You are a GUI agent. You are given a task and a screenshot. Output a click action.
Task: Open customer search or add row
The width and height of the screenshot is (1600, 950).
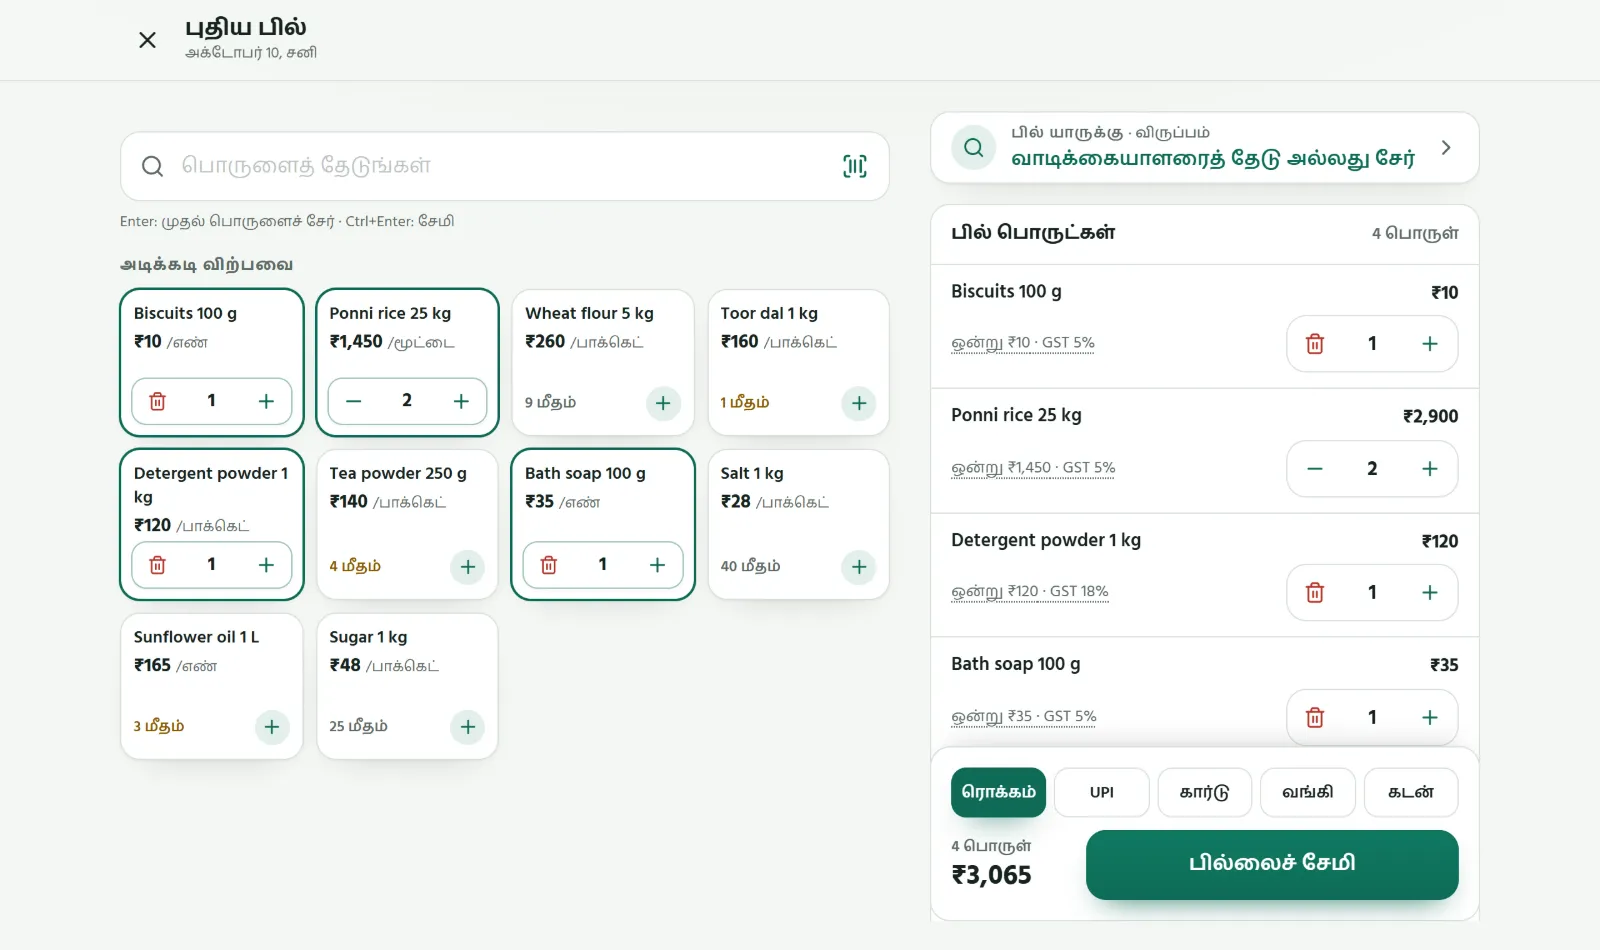pyautogui.click(x=1204, y=148)
